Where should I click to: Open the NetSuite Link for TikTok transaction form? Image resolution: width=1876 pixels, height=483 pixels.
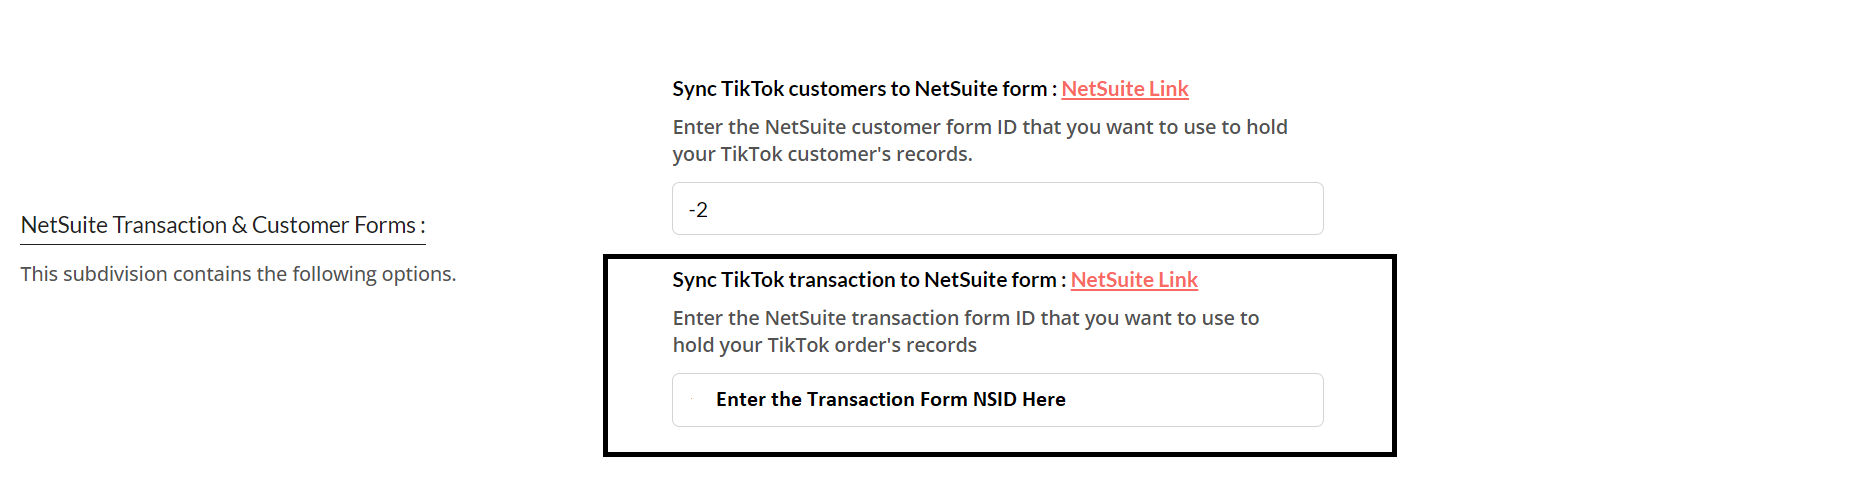tap(1134, 280)
